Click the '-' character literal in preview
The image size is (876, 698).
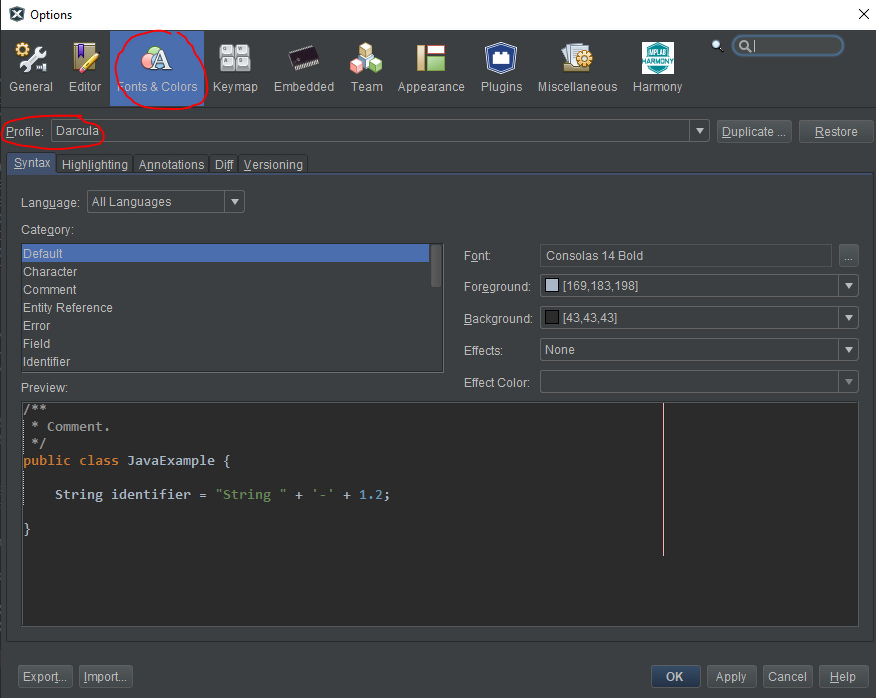pos(323,495)
